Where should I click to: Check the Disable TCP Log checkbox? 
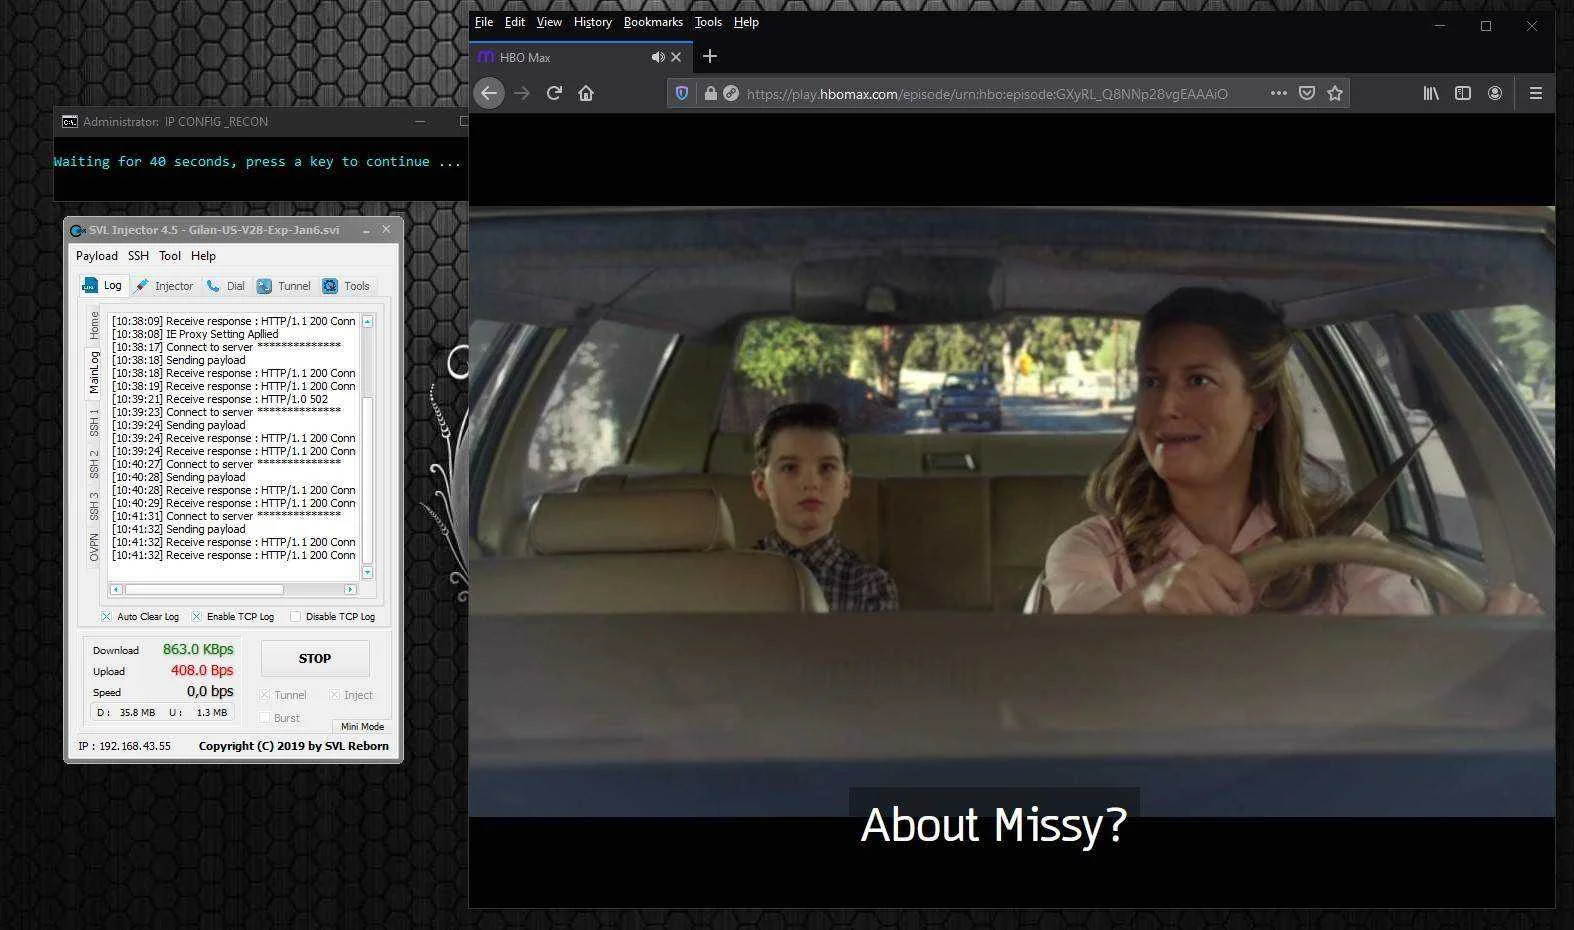click(x=295, y=616)
